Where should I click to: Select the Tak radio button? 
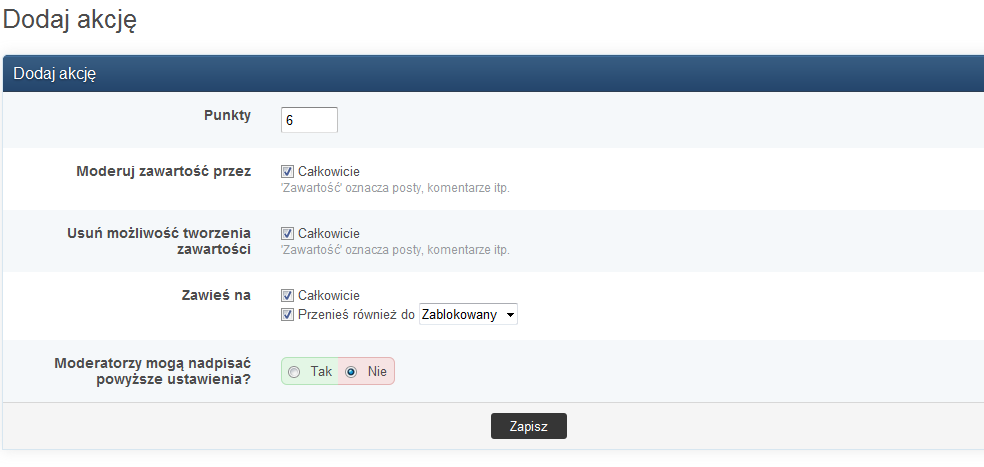click(294, 371)
